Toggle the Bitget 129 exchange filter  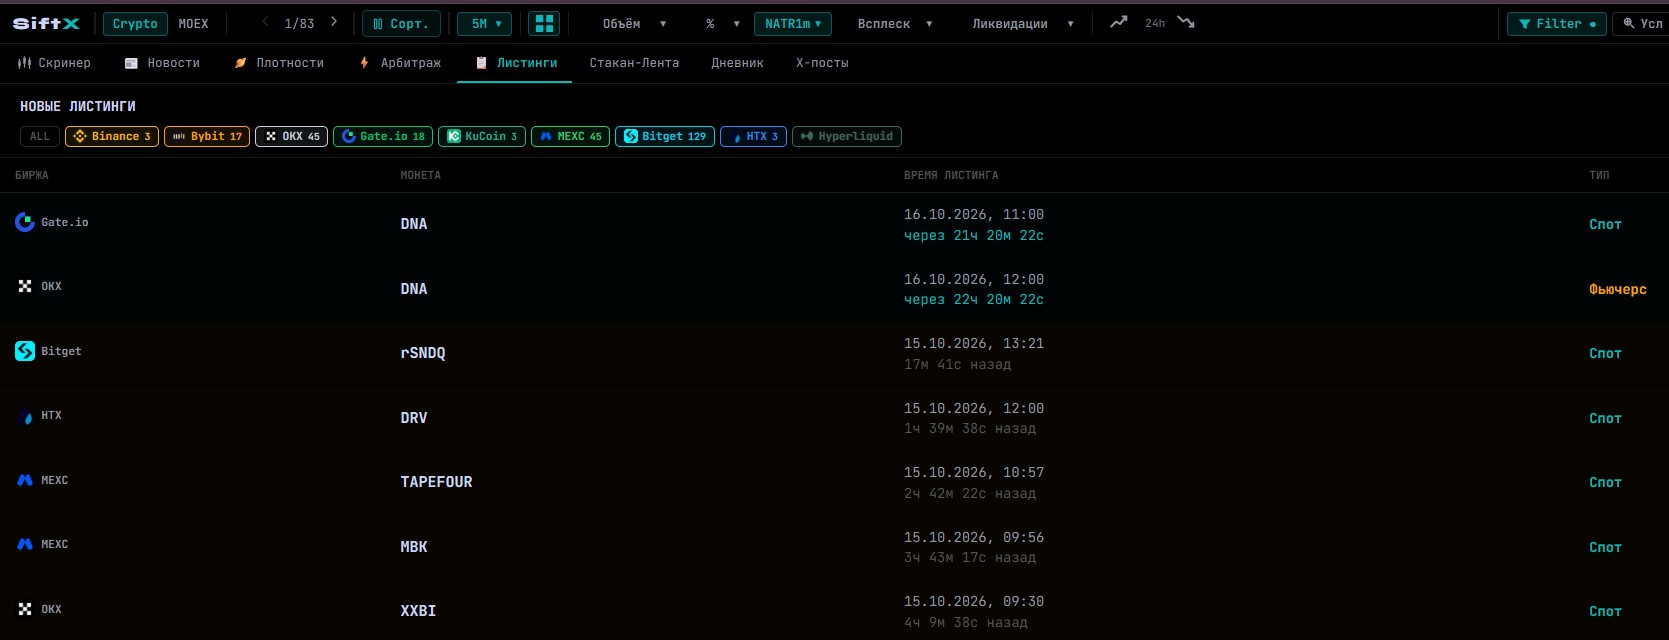click(665, 136)
